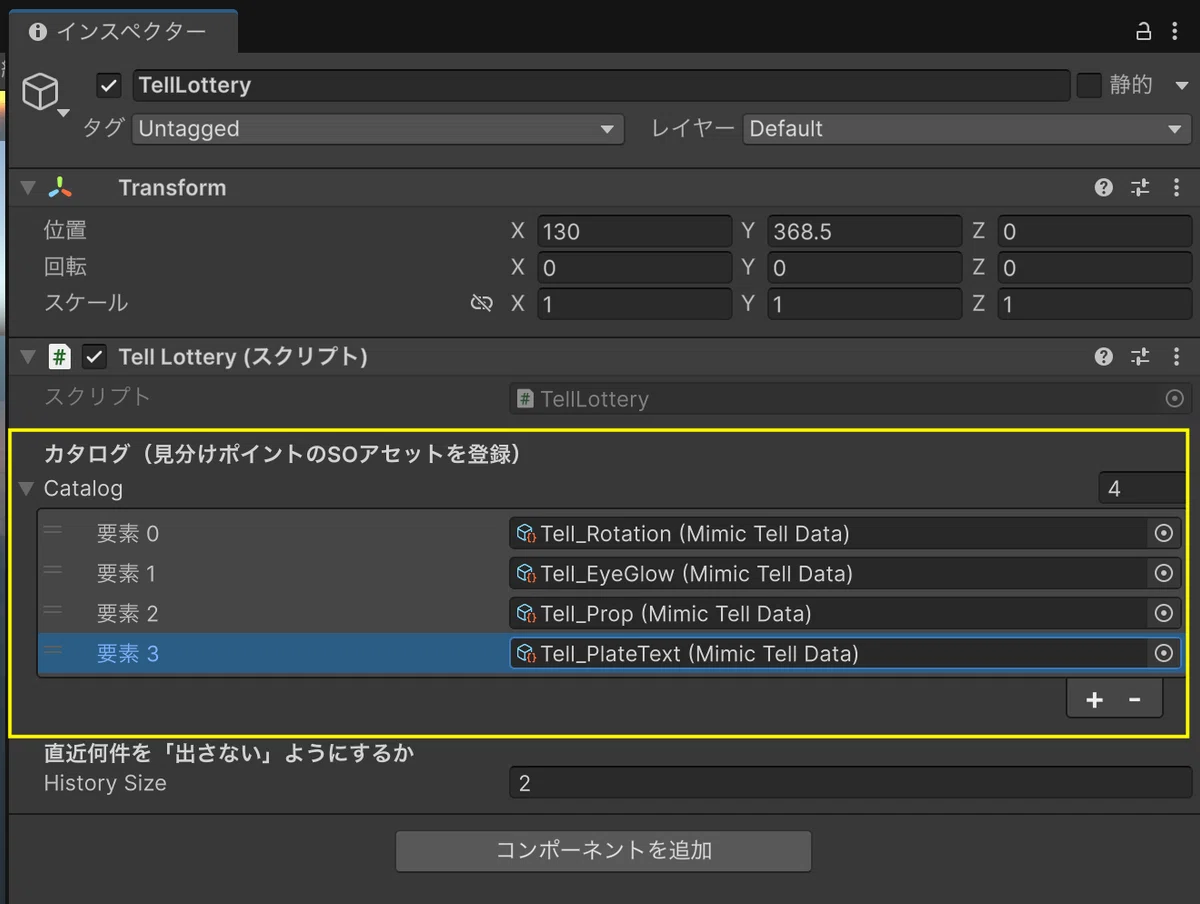Disable the Tell Lottery script component checkbox
This screenshot has width=1200, height=904.
94,356
